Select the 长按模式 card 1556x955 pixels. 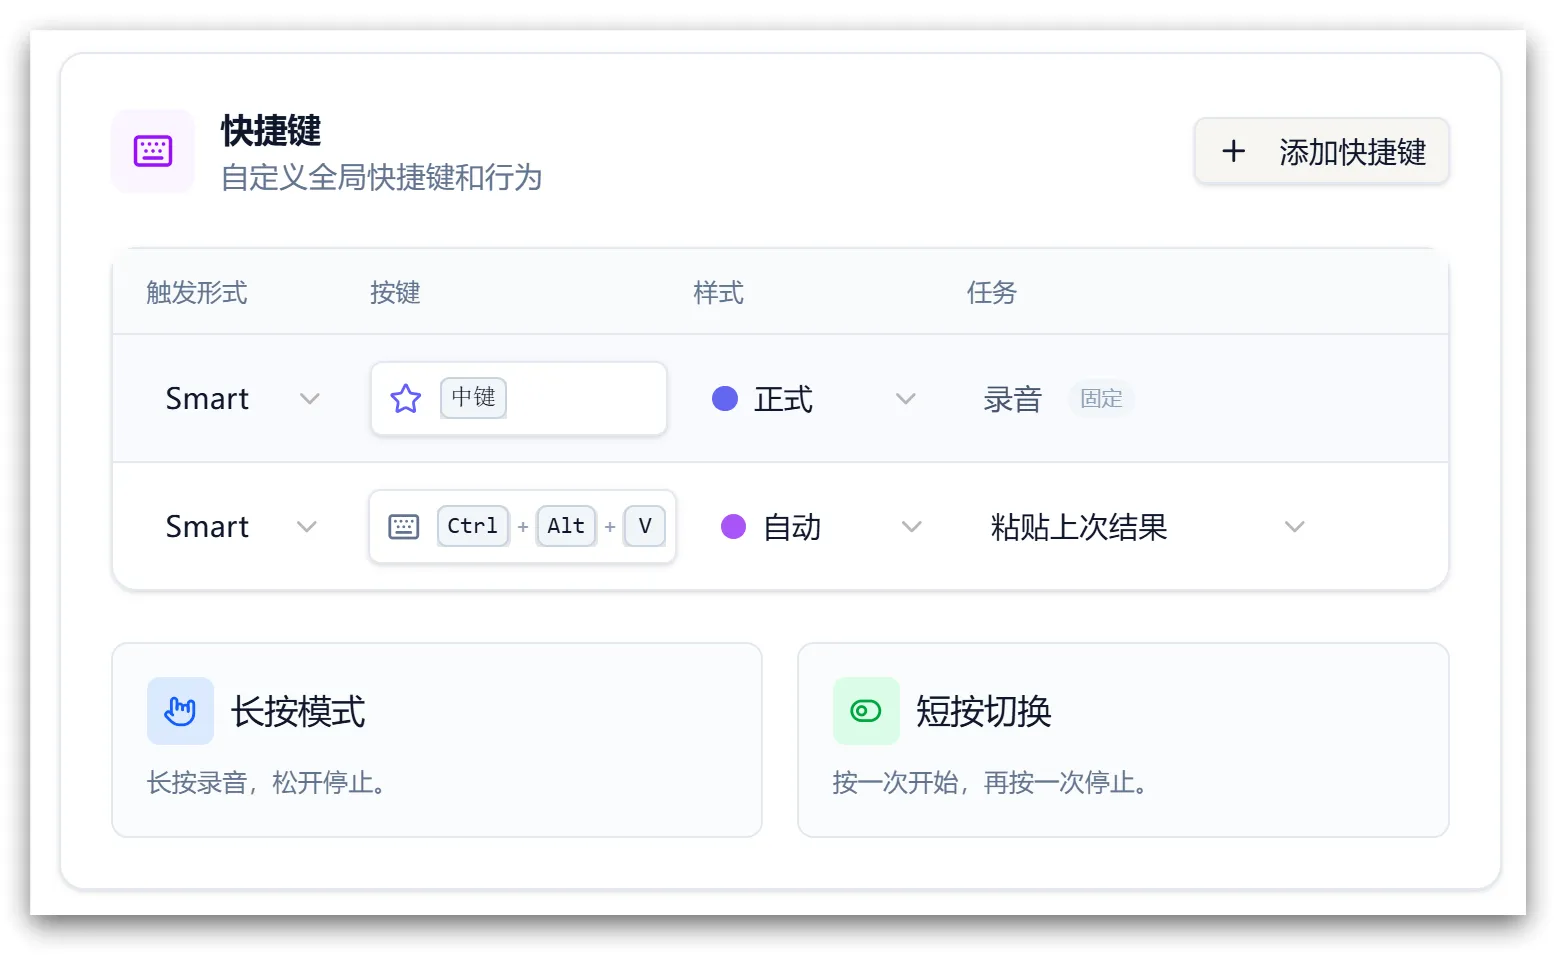(x=436, y=740)
